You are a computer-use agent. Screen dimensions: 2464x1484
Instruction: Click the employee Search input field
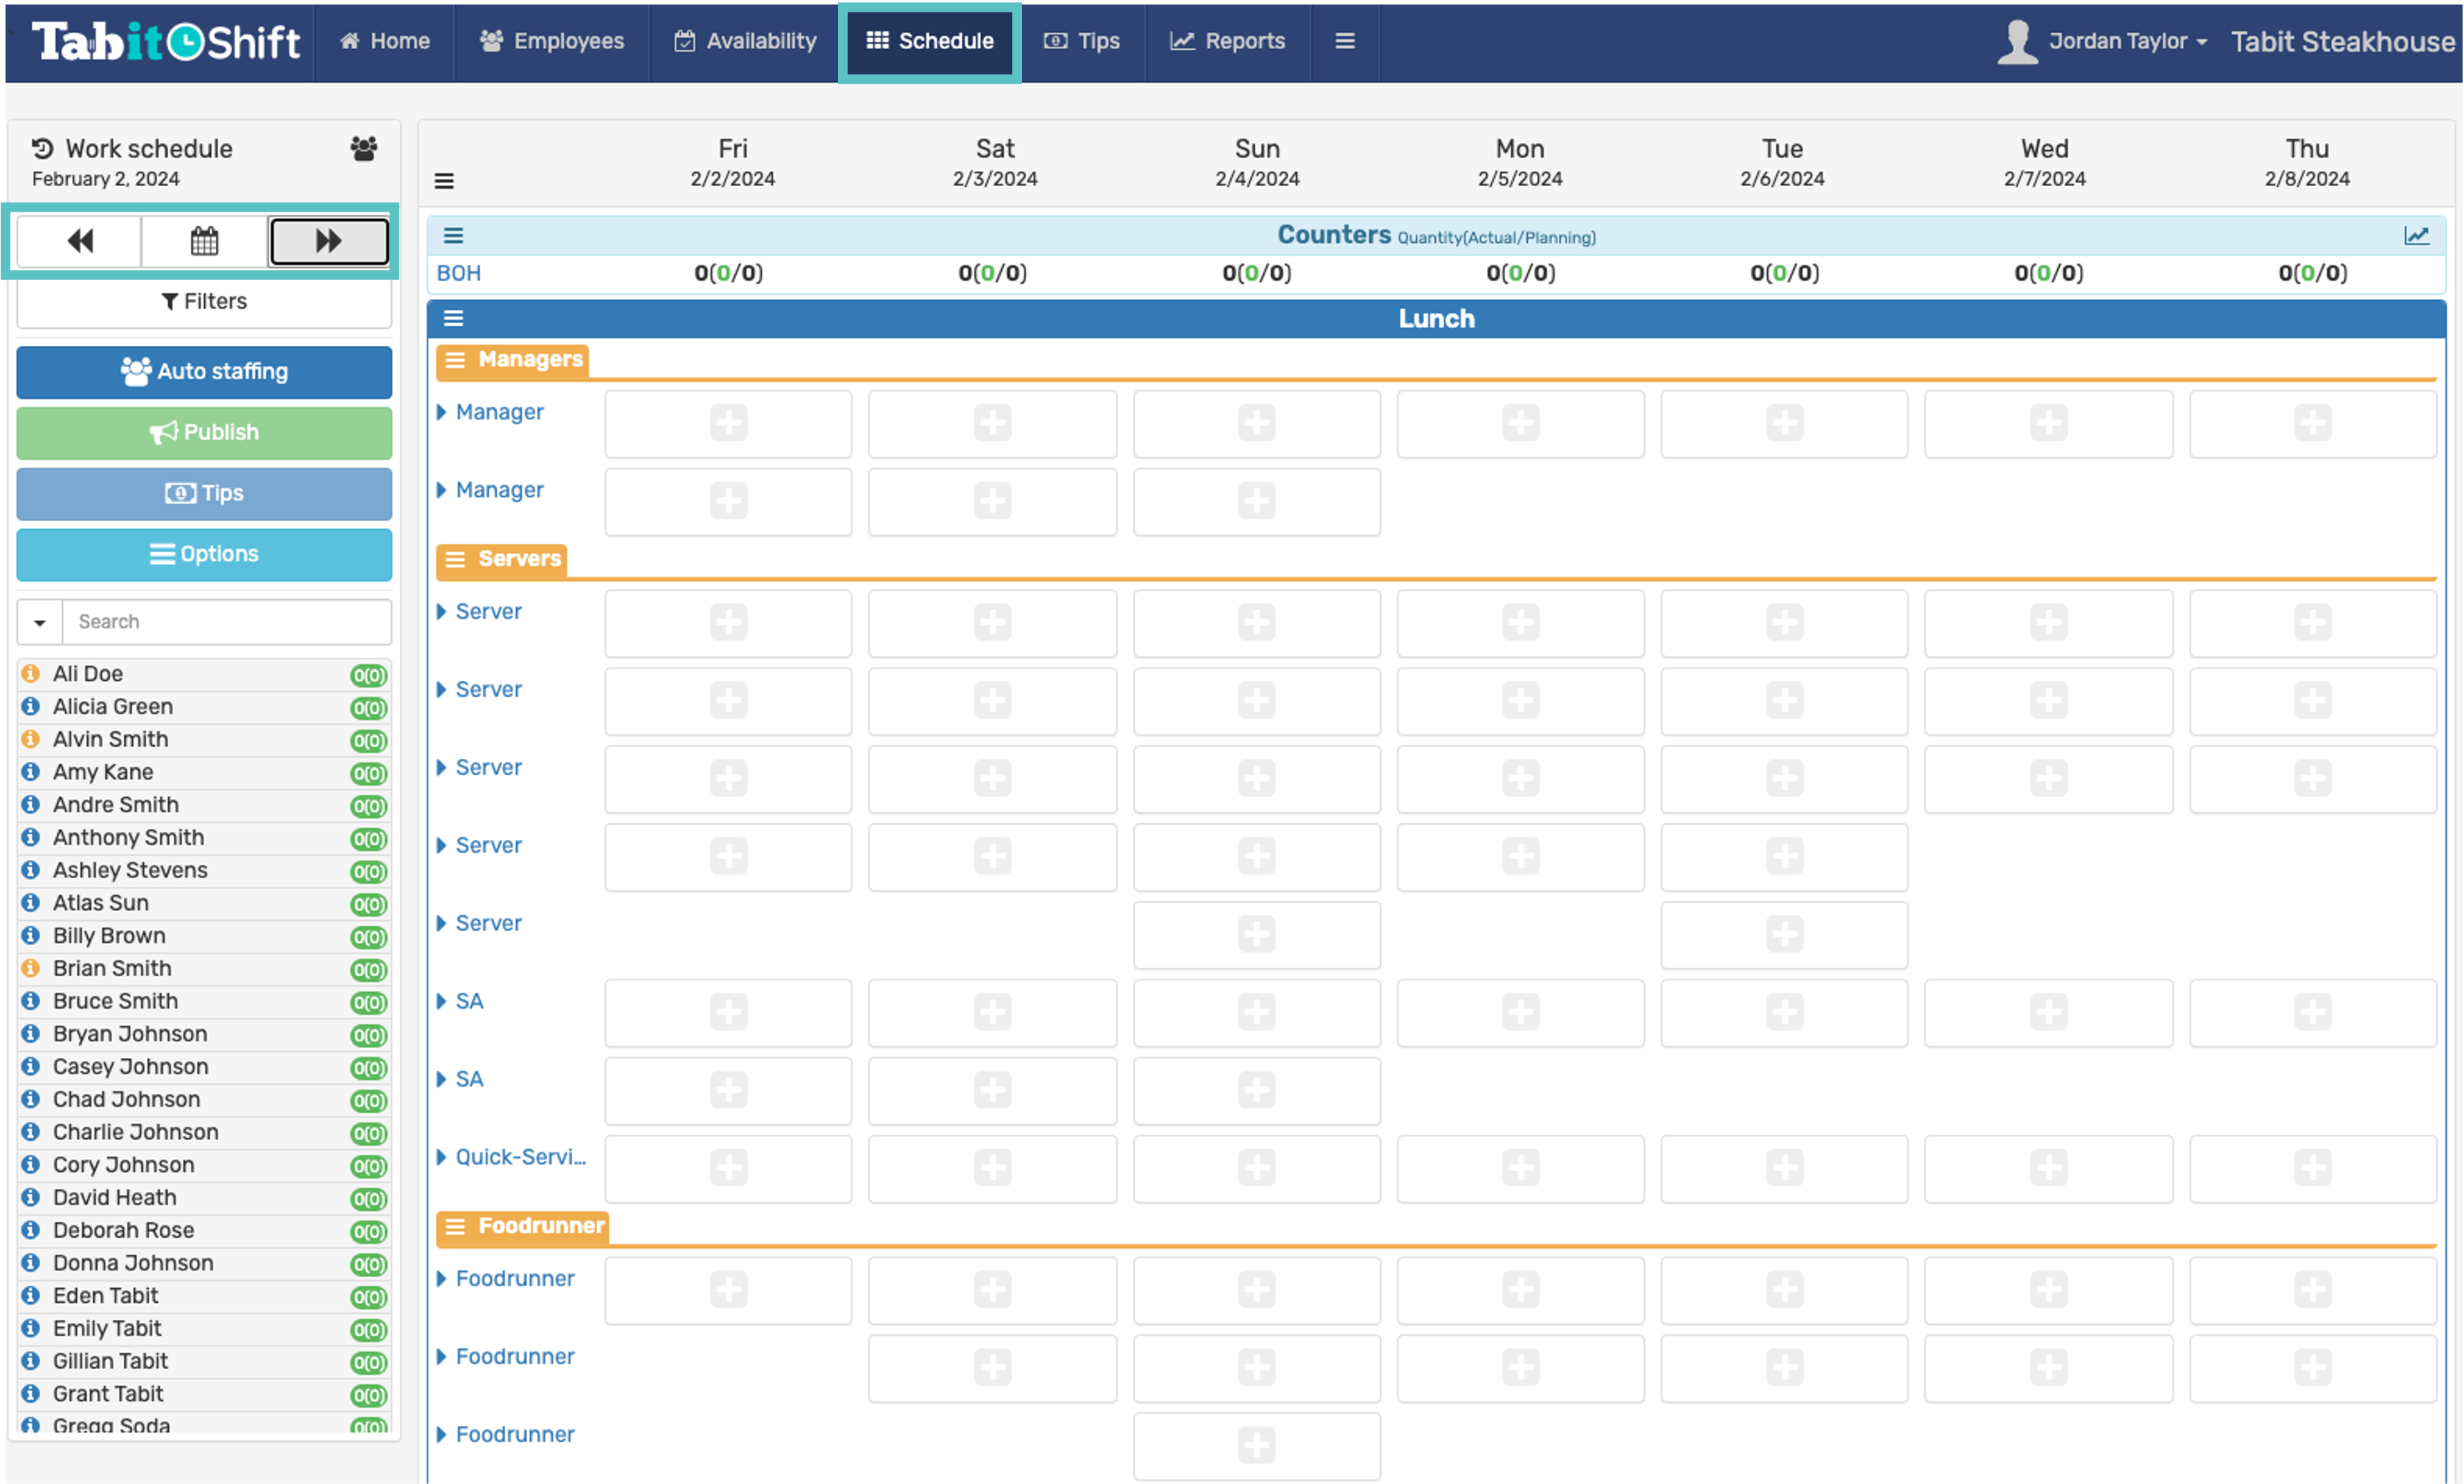pos(227,622)
